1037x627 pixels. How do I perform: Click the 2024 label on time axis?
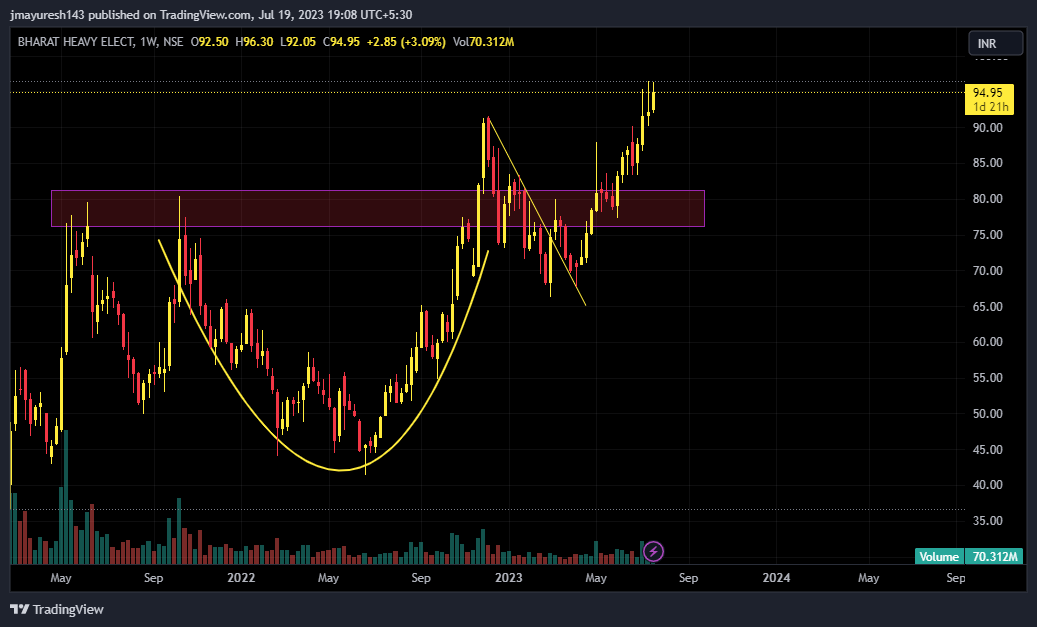pyautogui.click(x=776, y=578)
